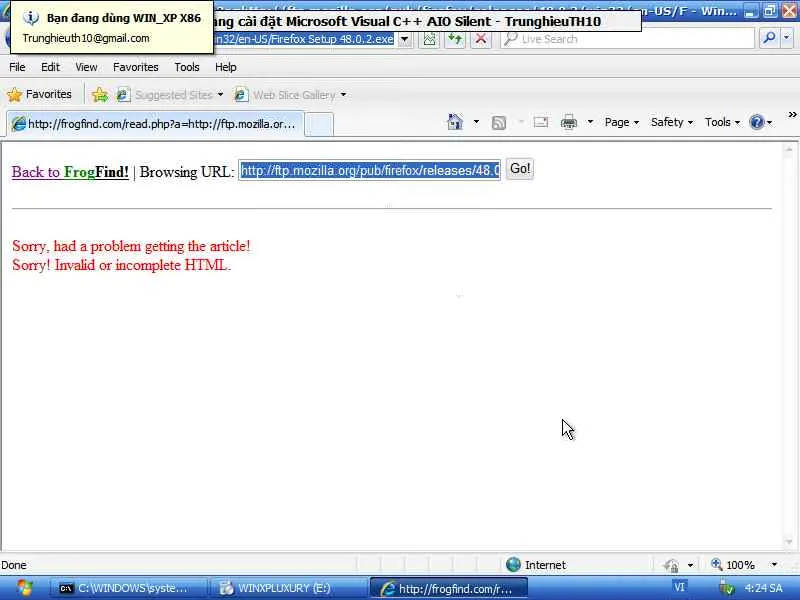Expand the Suggested Sites dropdown arrow
Viewport: 800px width, 600px height.
click(220, 94)
